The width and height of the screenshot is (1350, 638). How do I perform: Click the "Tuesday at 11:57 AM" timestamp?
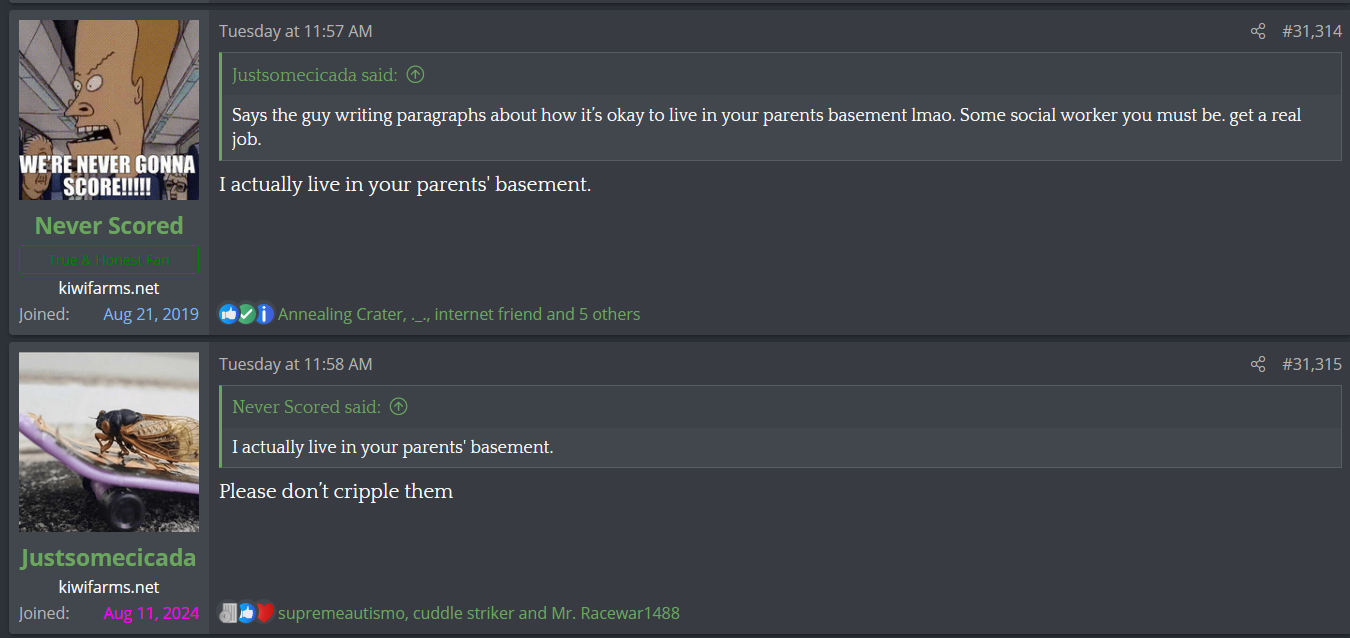[295, 31]
